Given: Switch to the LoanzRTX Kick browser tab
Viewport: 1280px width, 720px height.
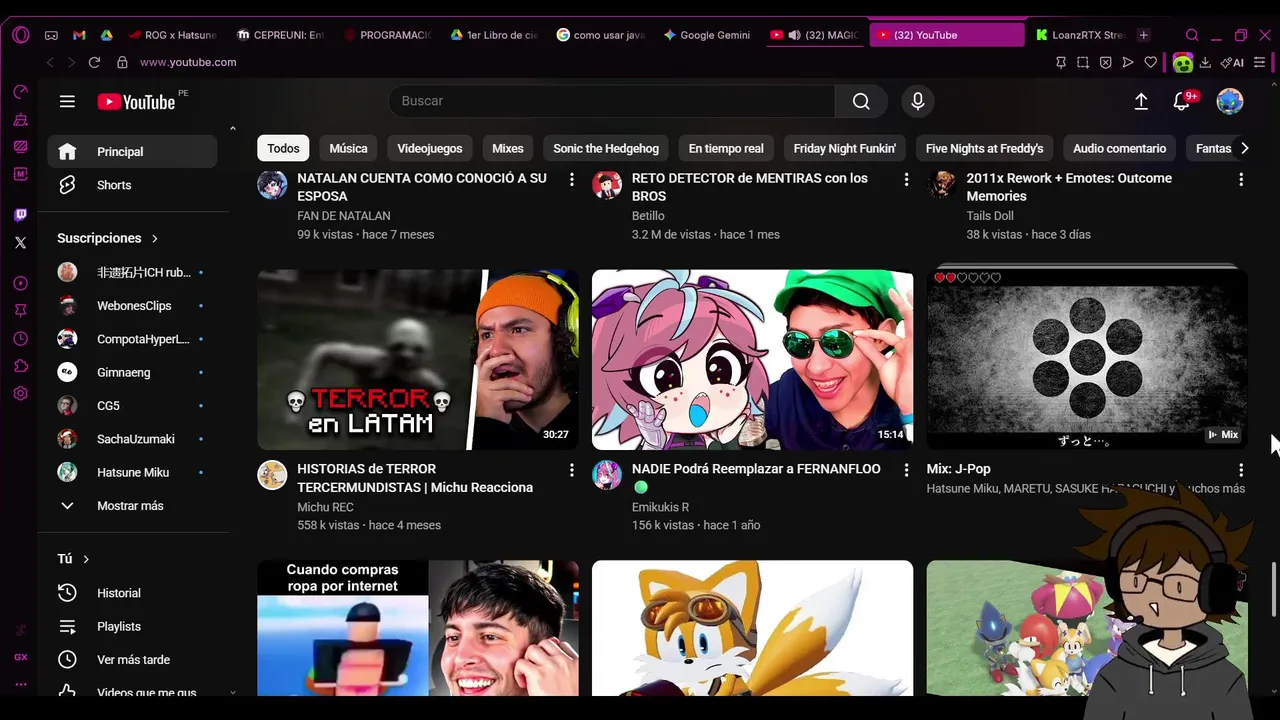Looking at the screenshot, I should click(x=1079, y=35).
